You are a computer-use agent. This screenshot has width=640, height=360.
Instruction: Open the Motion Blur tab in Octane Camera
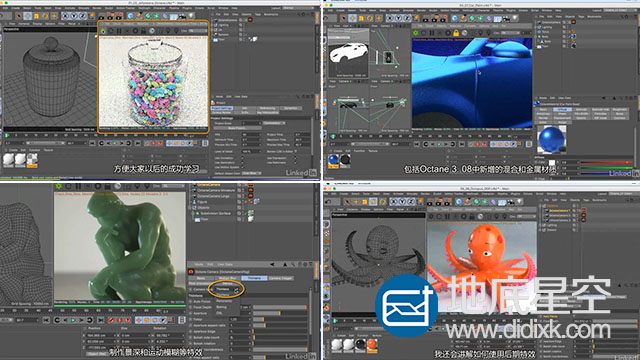pos(227,278)
